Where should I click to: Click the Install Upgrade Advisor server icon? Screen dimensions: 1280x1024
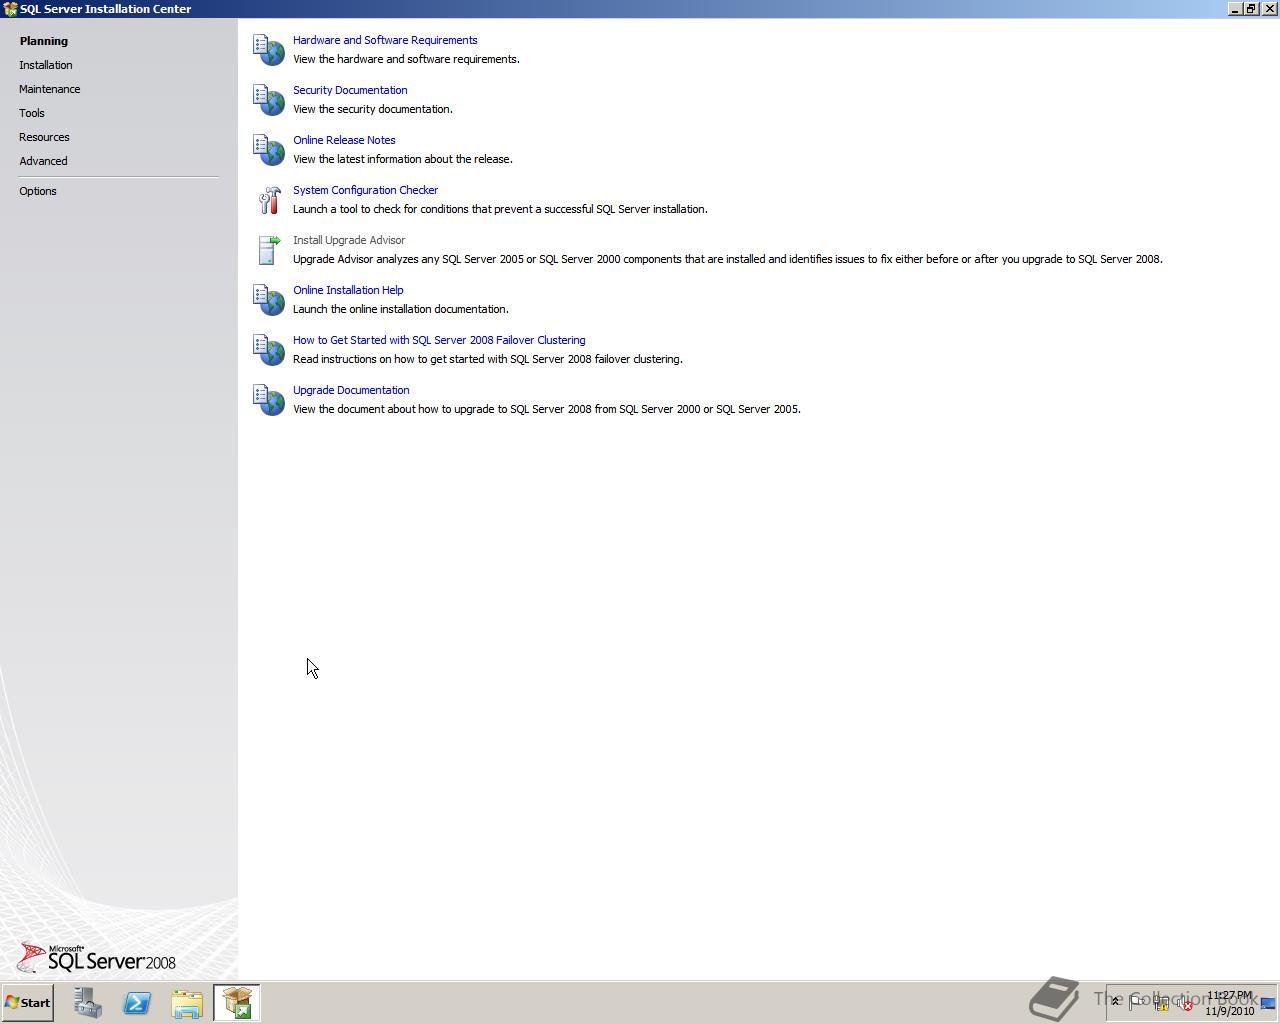269,250
